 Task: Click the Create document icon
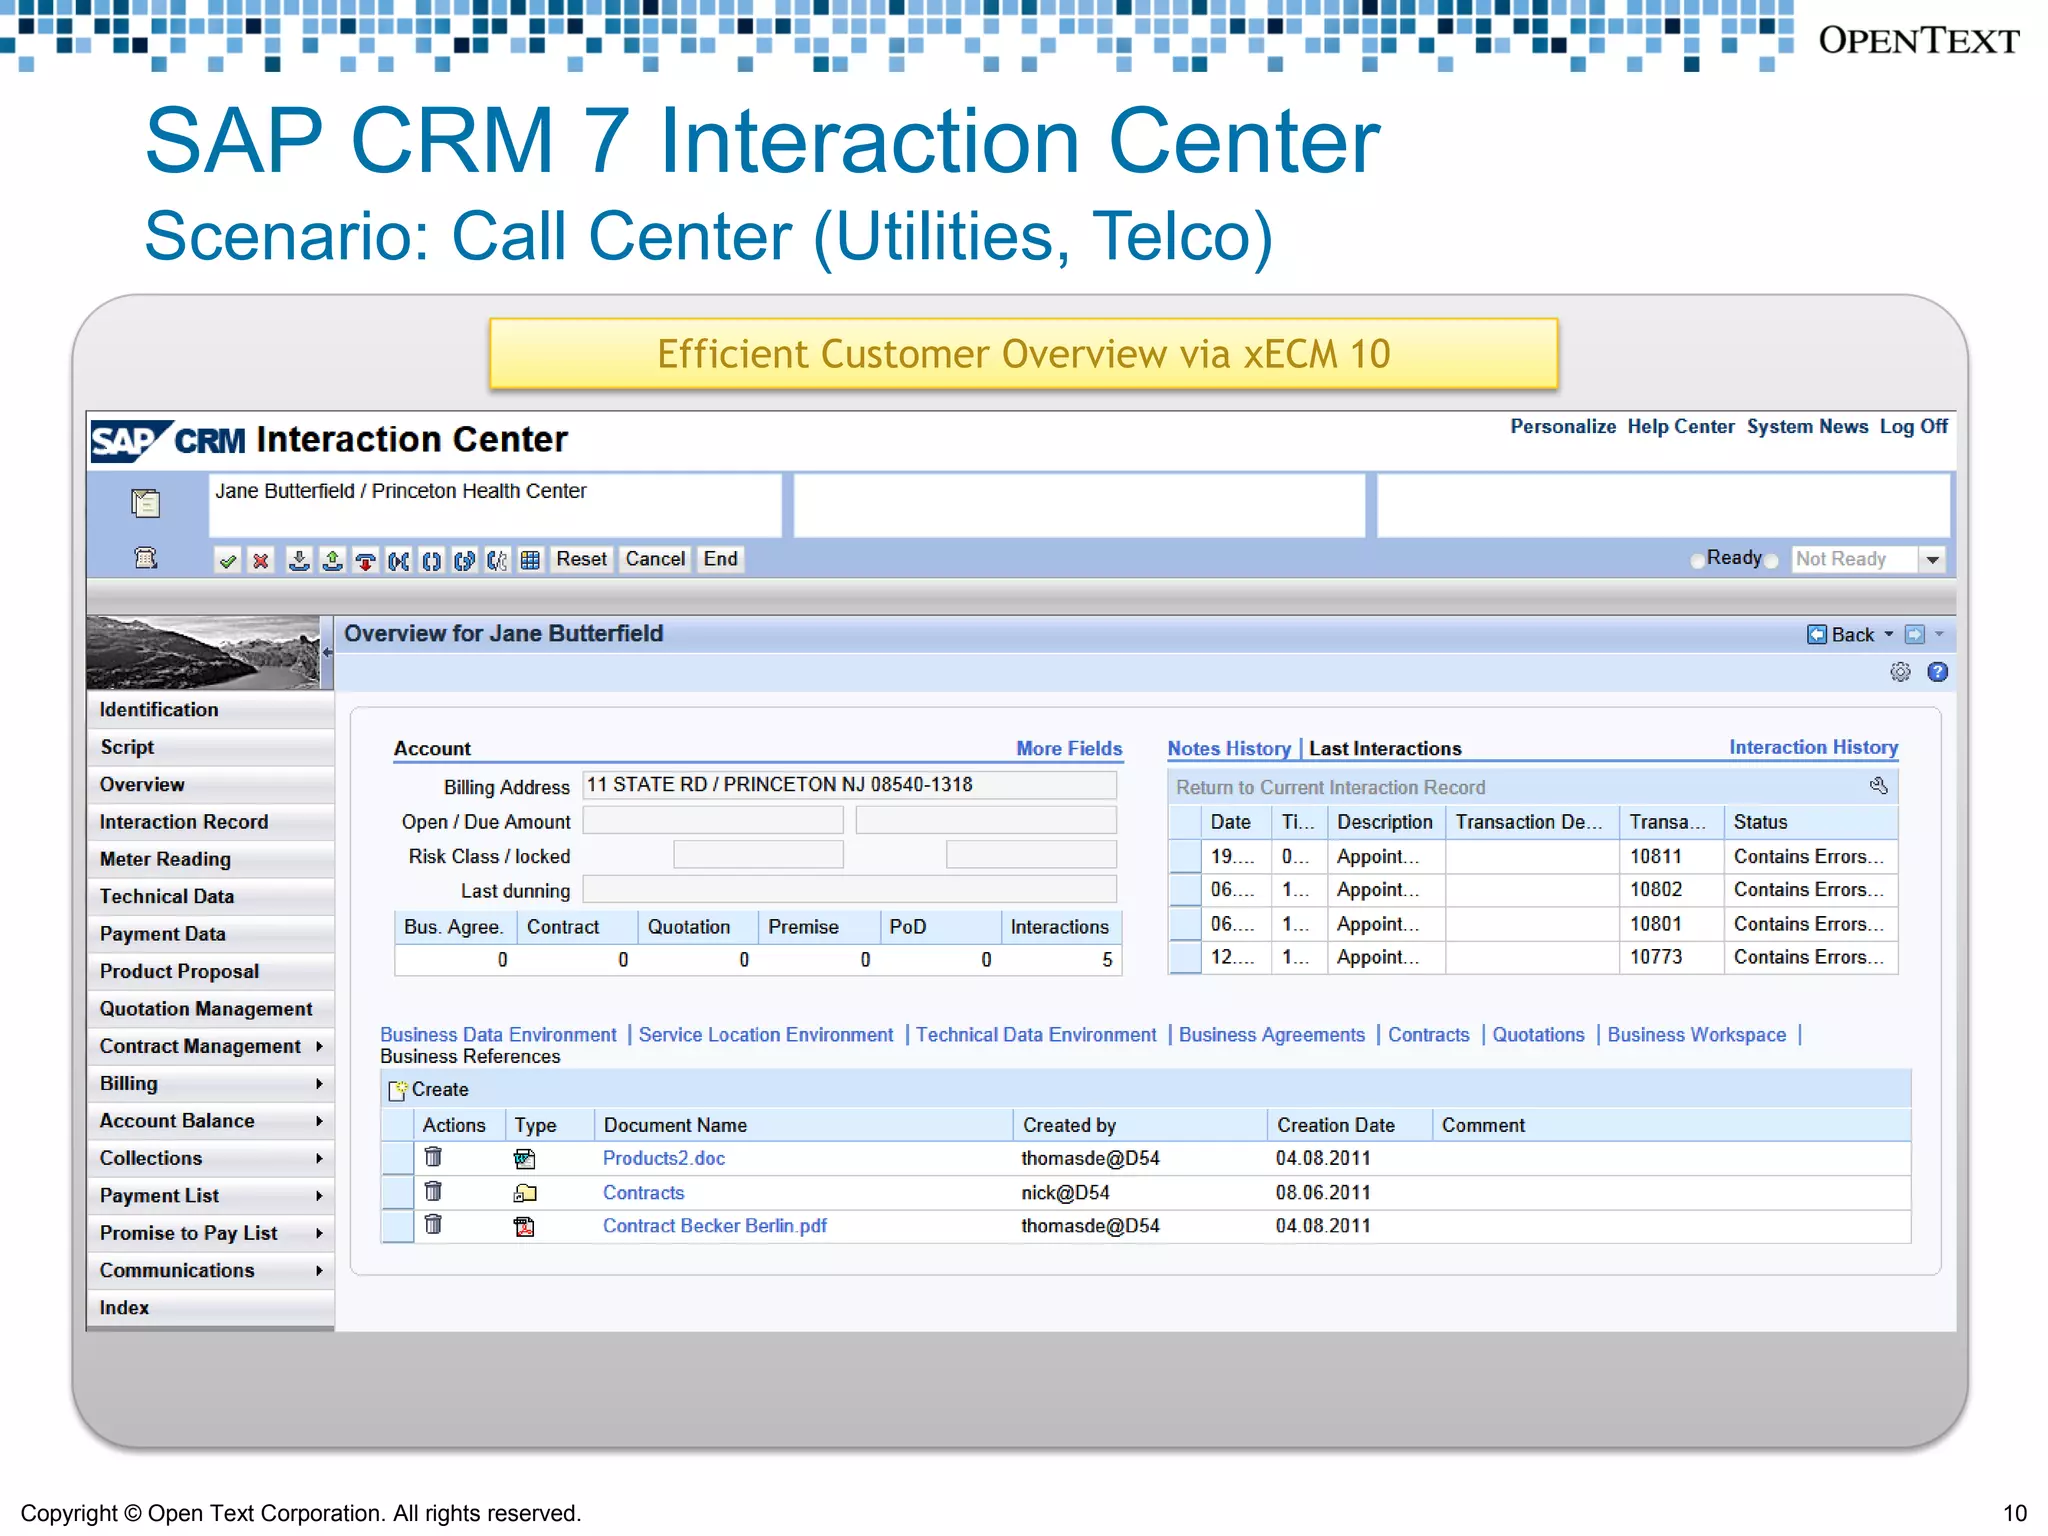[398, 1090]
